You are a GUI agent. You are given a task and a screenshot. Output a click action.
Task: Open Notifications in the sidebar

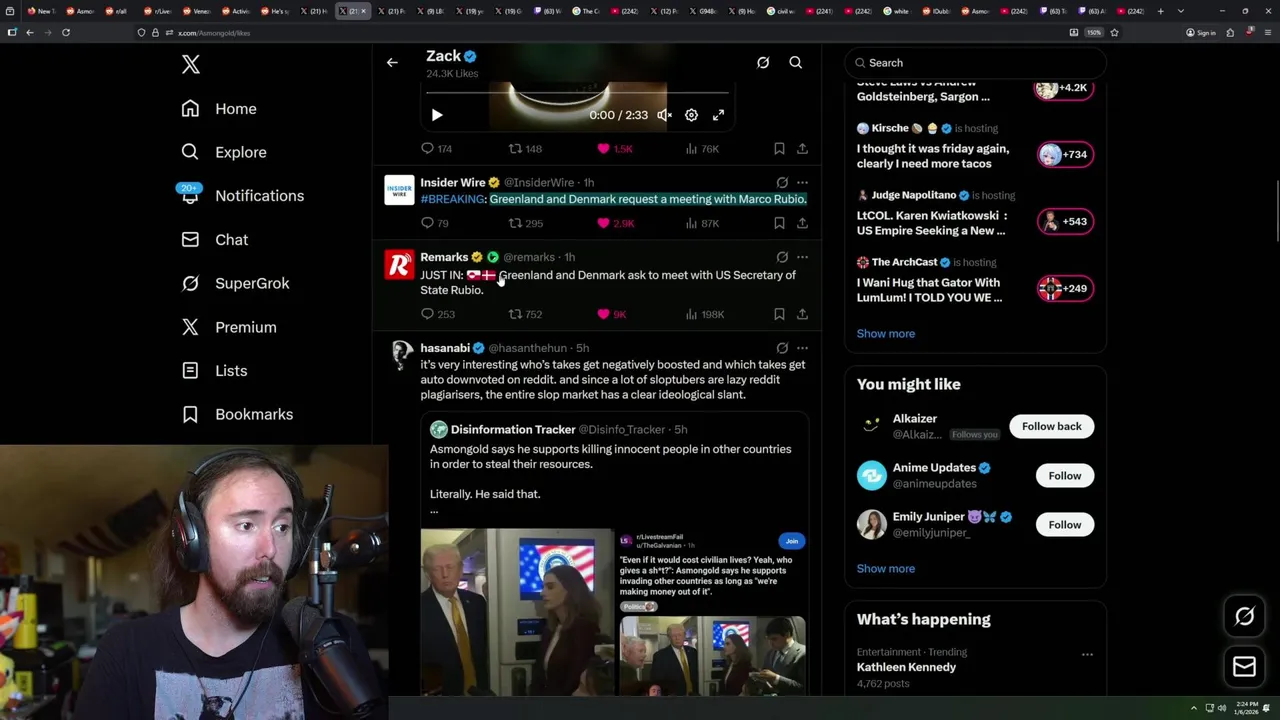[241, 196]
